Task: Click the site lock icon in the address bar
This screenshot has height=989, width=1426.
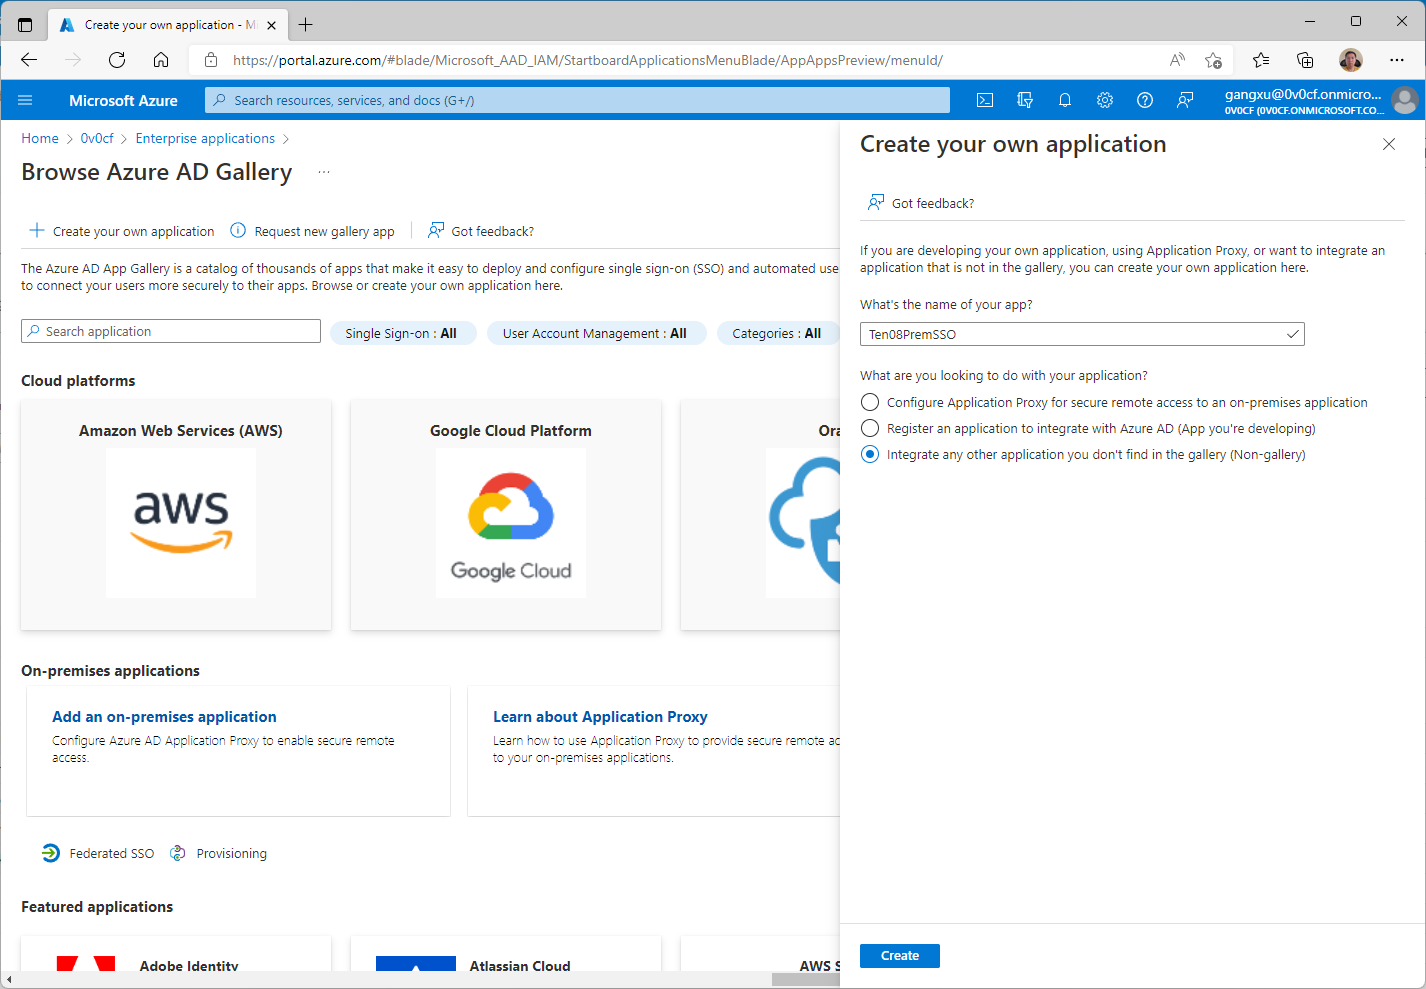Action: 211,60
